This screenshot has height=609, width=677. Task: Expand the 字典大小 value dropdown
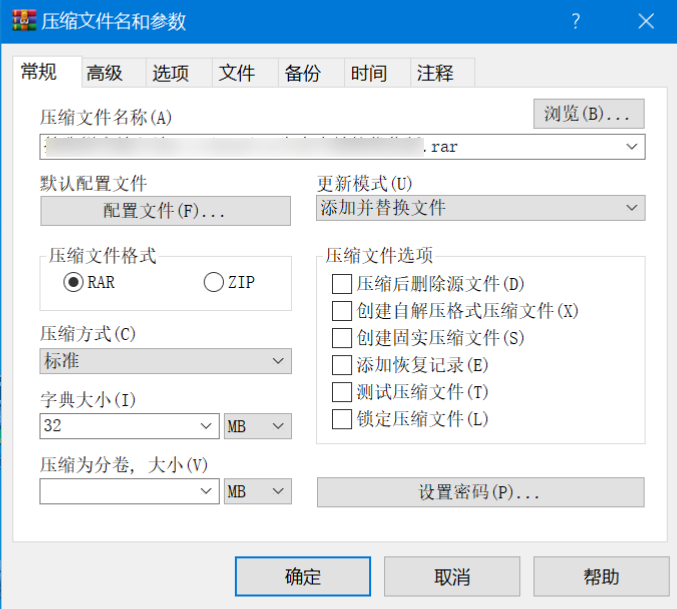(206, 426)
